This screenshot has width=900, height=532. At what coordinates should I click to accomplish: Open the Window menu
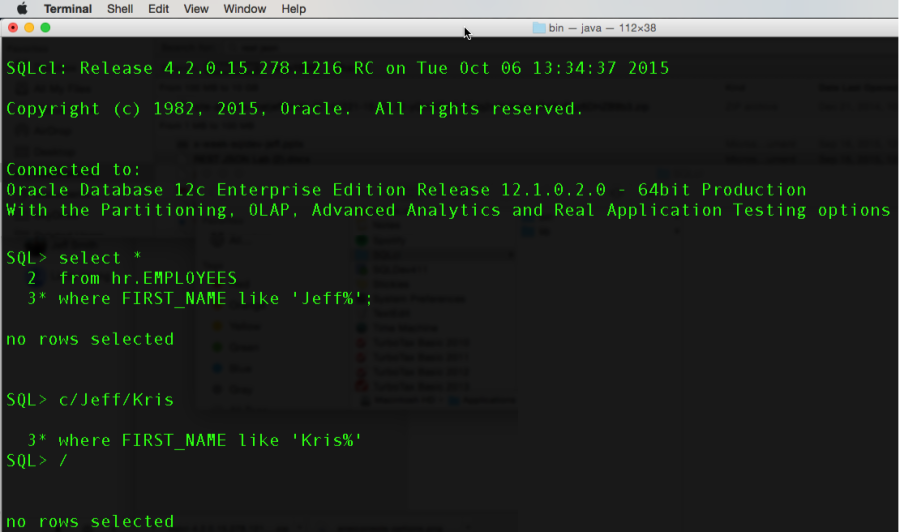(x=244, y=9)
